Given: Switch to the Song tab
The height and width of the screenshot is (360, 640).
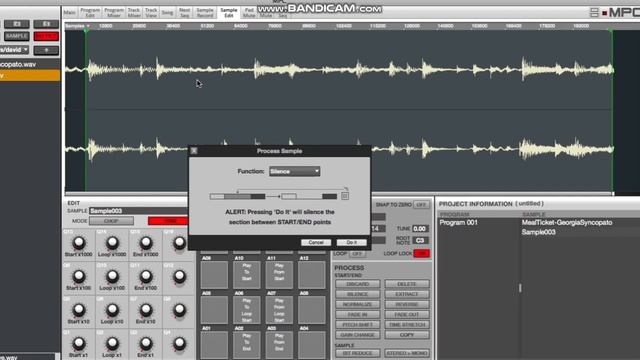Looking at the screenshot, I should (x=167, y=13).
